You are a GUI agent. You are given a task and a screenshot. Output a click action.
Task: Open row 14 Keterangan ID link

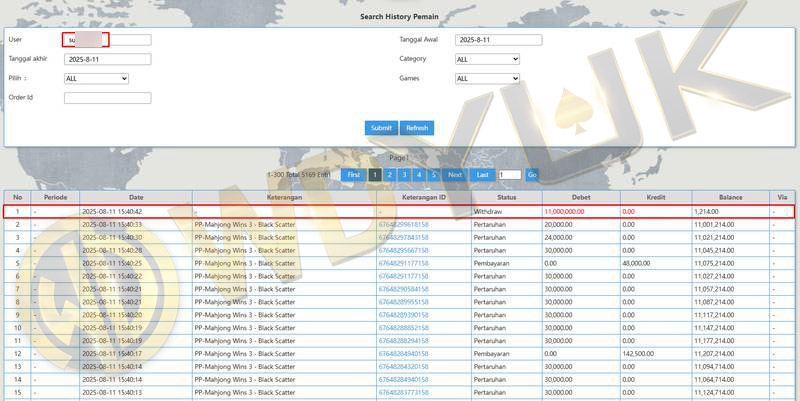click(404, 380)
